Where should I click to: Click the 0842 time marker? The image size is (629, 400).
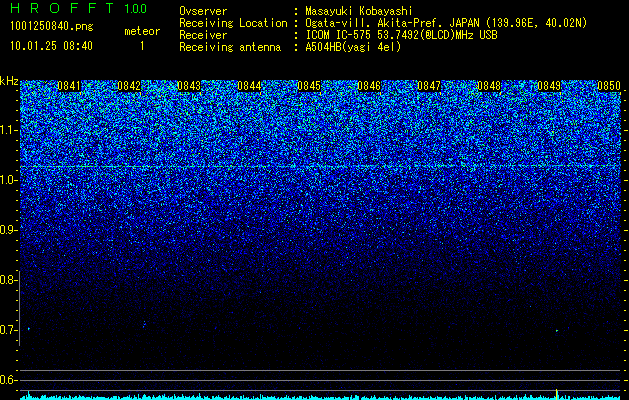point(129,86)
